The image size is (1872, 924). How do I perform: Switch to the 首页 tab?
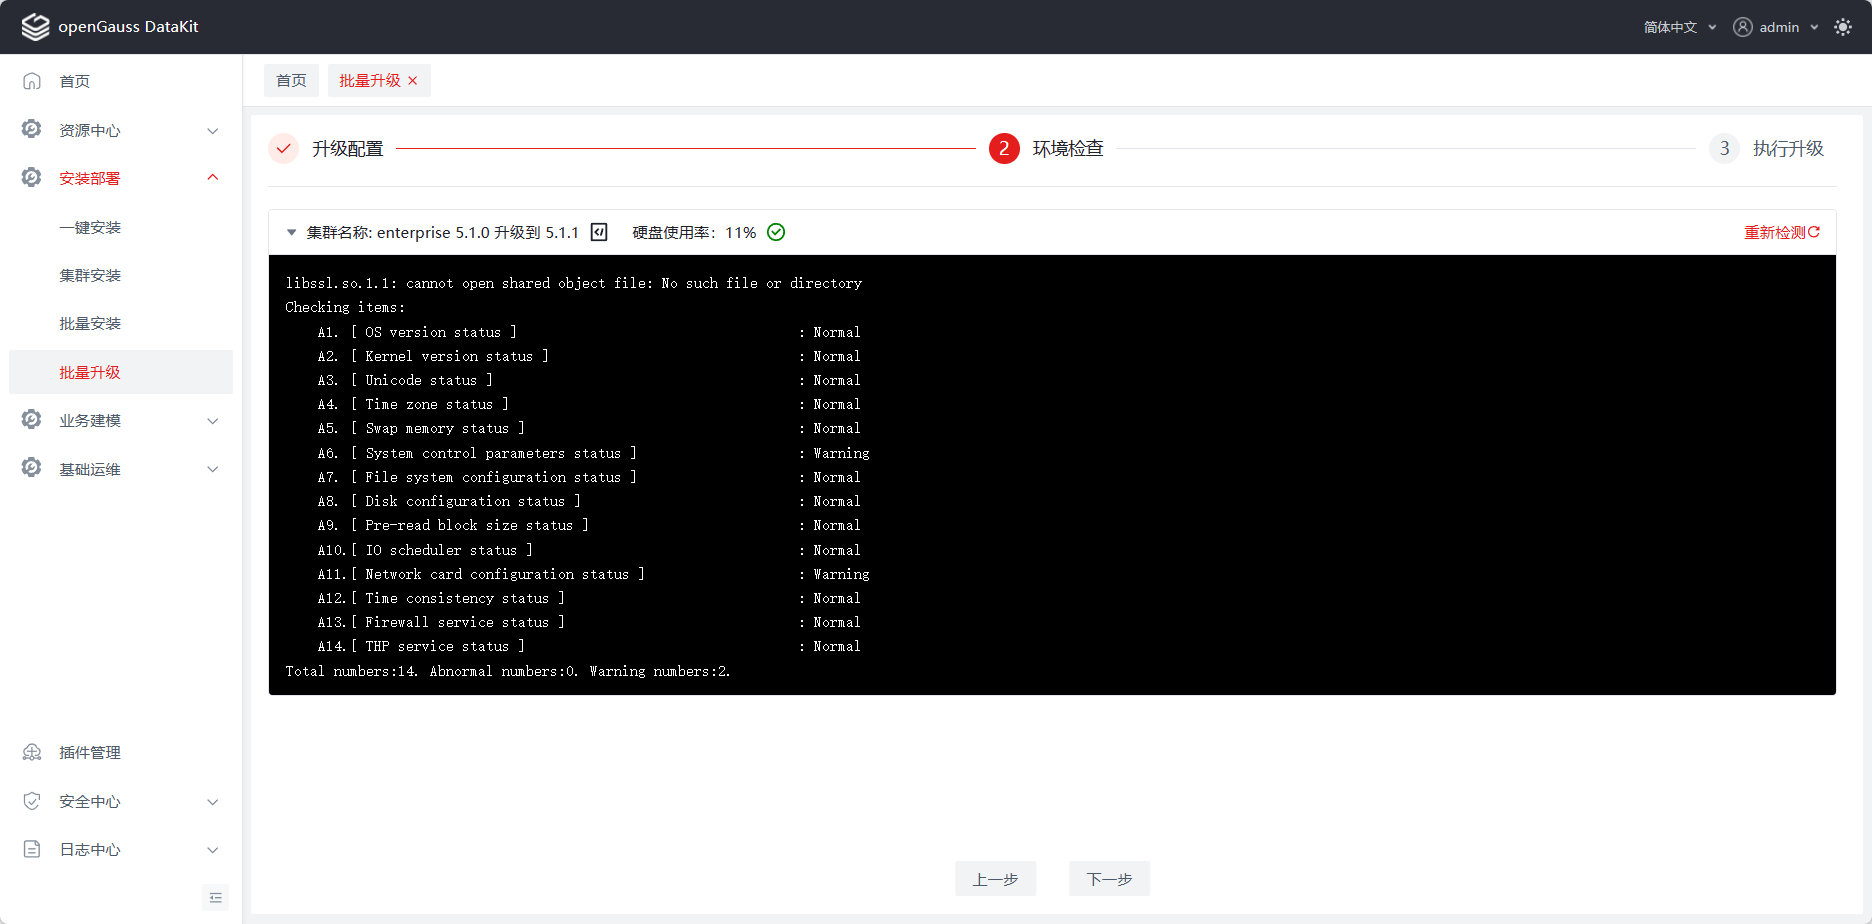point(291,81)
